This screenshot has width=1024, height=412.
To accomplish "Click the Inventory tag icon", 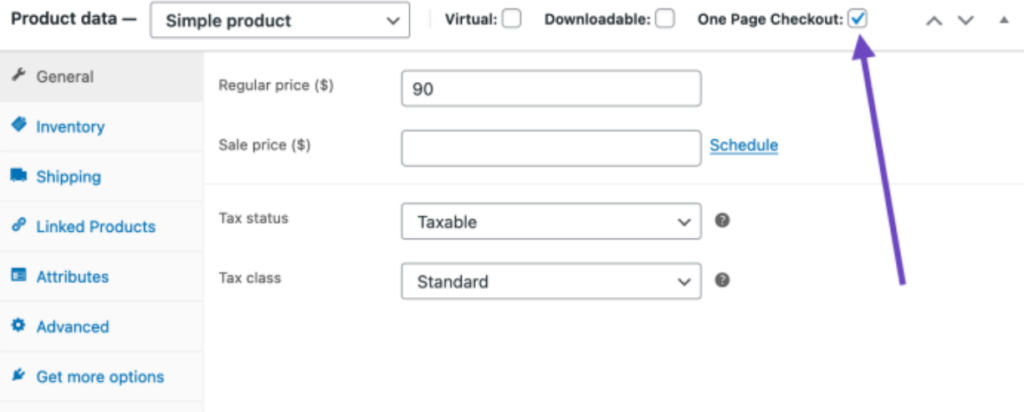I will (x=18, y=125).
